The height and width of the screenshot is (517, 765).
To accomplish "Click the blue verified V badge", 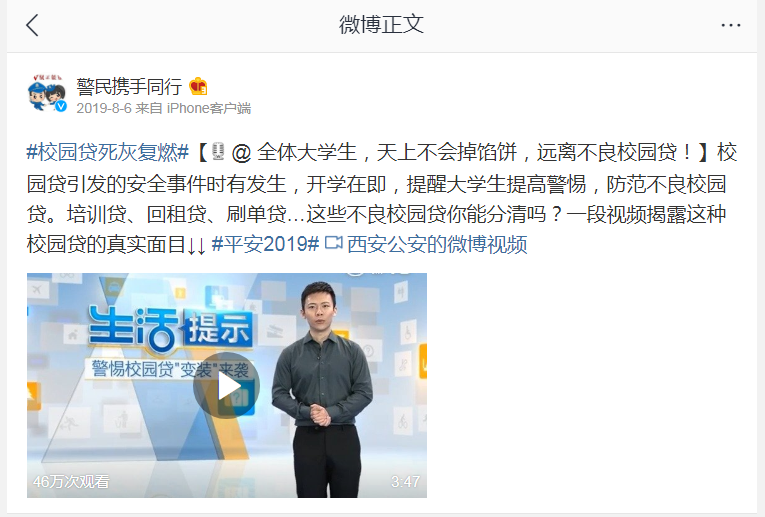I will [x=60, y=106].
